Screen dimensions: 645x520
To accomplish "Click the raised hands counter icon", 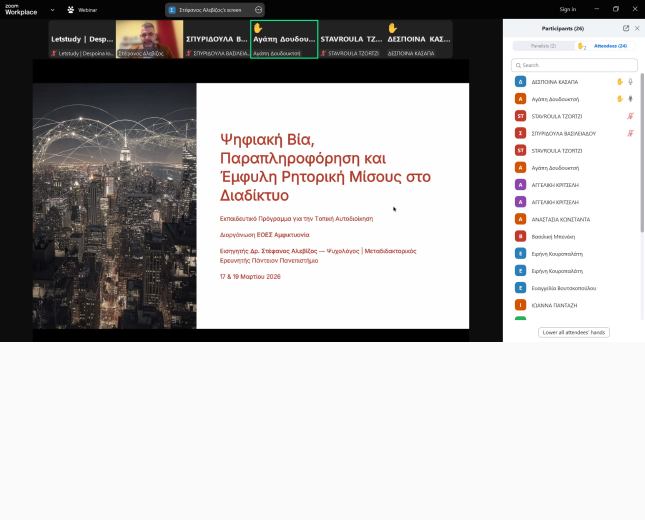I will pos(581,46).
